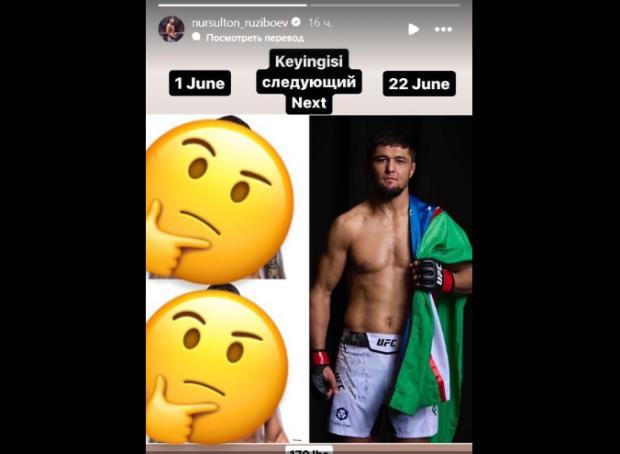
Task: Open the three-dots more options menu
Action: coord(443,29)
